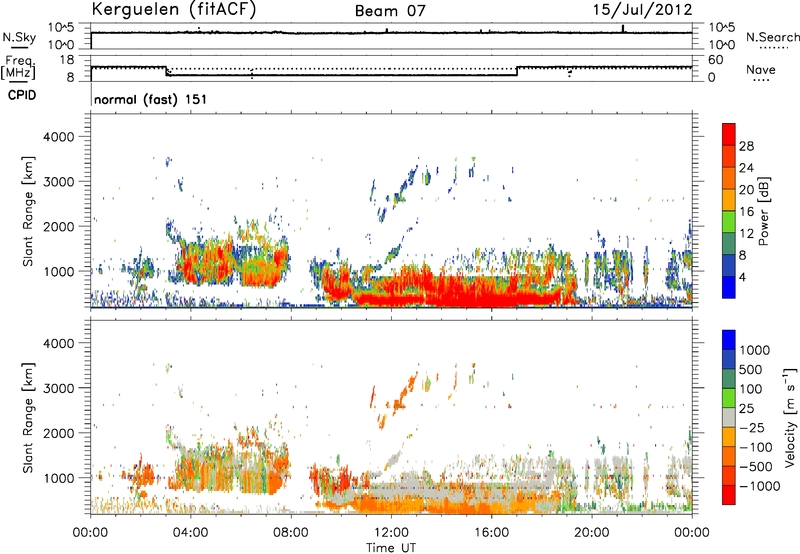800x554 pixels.
Task: Click the '16:00' time tick label
Action: pyautogui.click(x=491, y=533)
